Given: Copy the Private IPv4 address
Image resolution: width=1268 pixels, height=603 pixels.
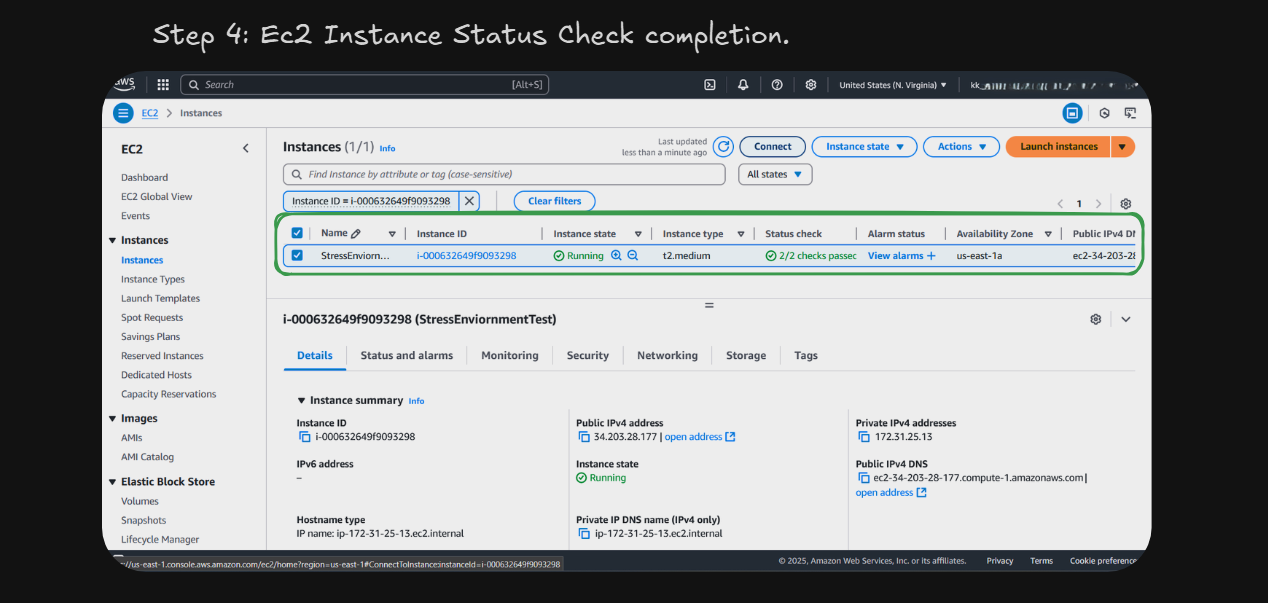Looking at the screenshot, I should [864, 437].
